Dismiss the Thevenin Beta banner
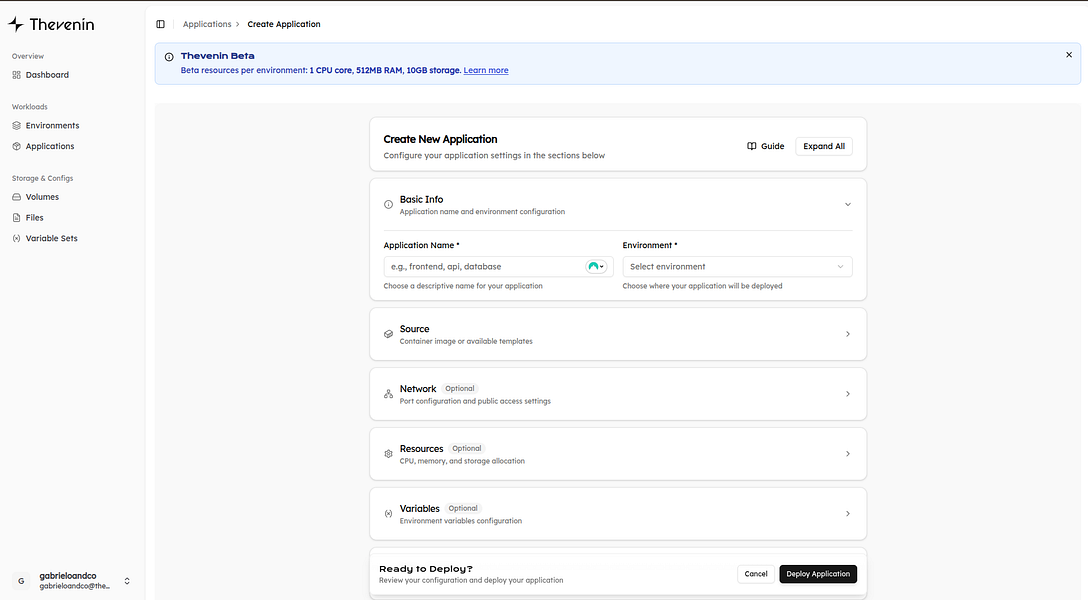This screenshot has width=1088, height=600. point(1069,55)
